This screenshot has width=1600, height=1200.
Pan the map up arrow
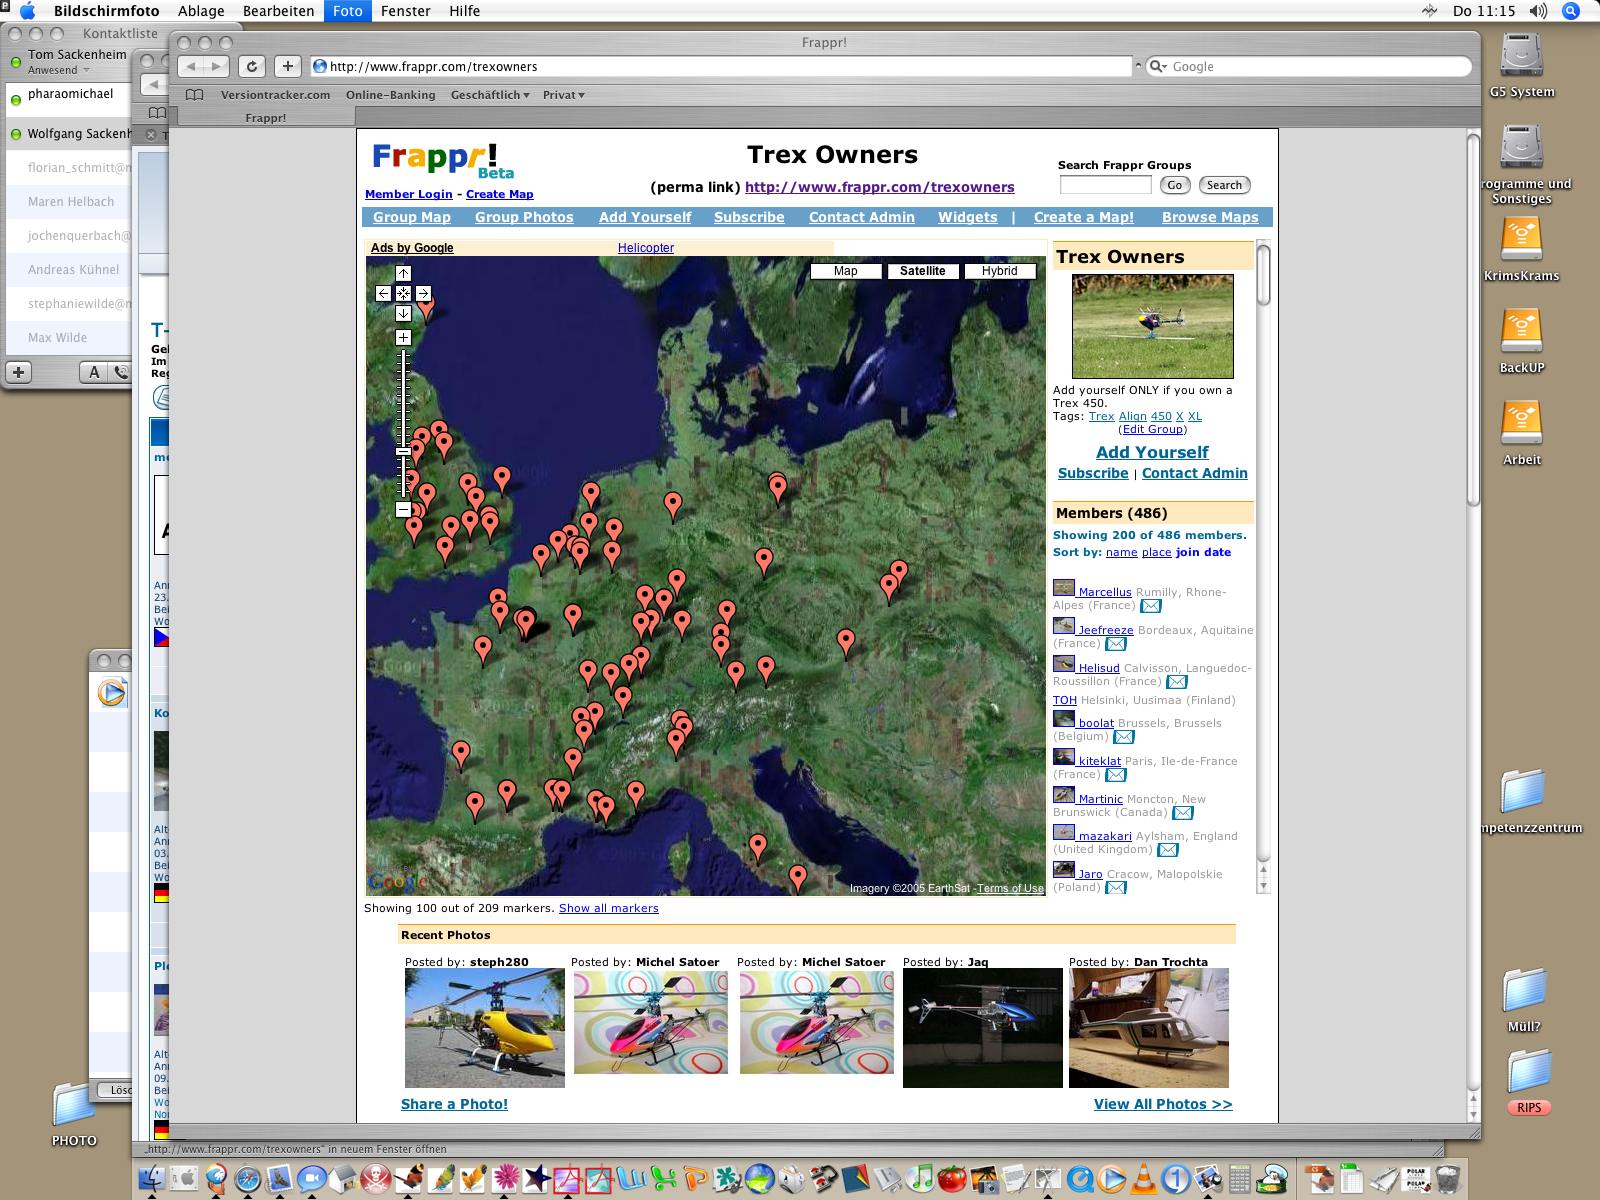point(403,273)
